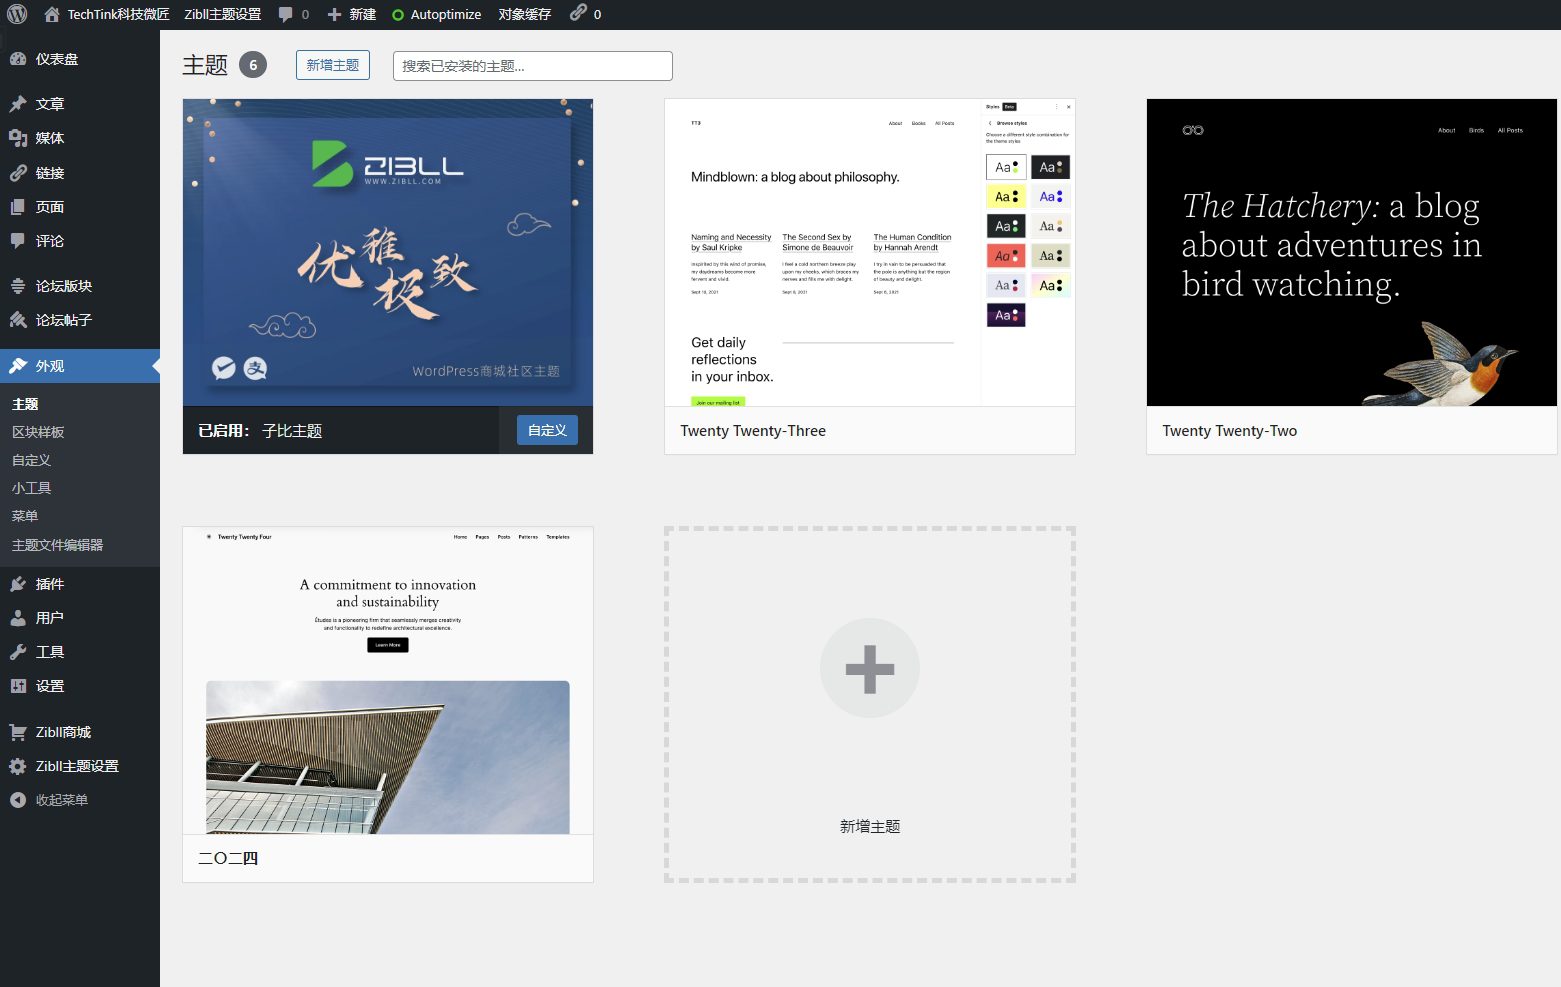
Task: Click the Zibll主题设置 gear icon
Action: coord(18,766)
